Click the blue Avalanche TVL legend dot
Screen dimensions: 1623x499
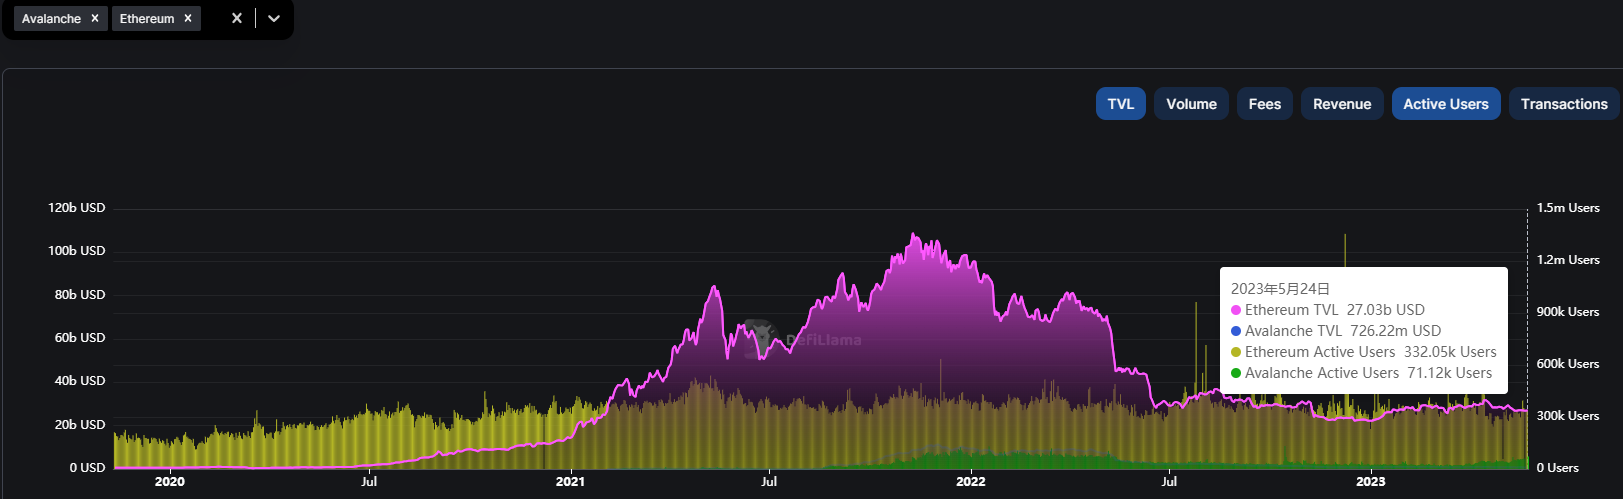pos(1236,332)
